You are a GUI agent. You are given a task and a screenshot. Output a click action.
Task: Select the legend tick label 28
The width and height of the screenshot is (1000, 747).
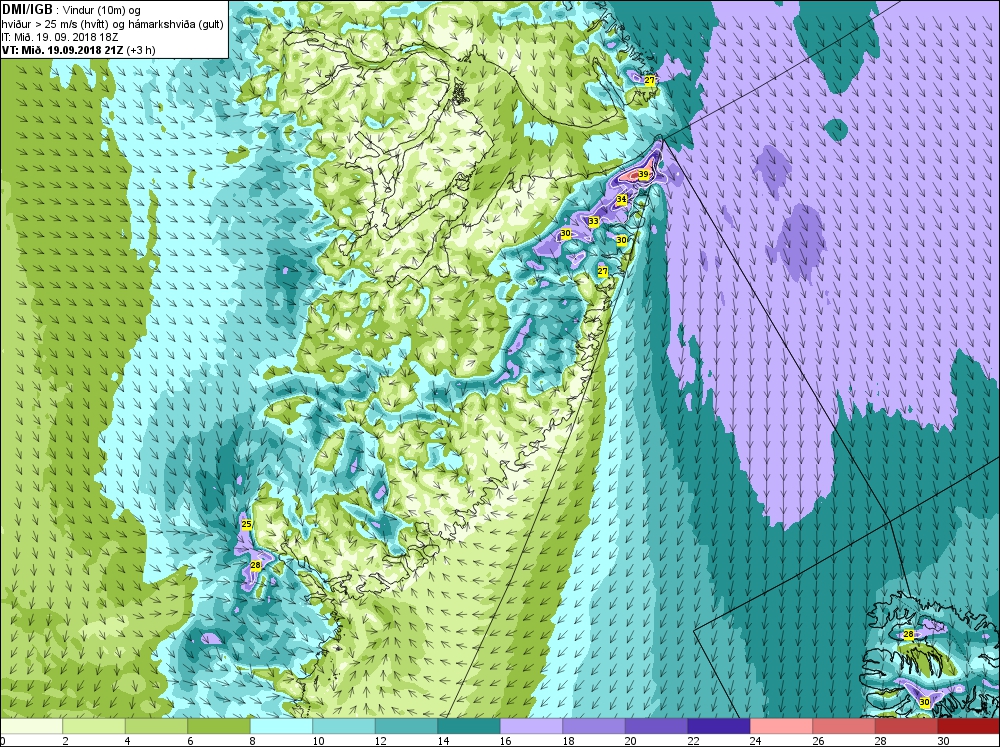881,741
